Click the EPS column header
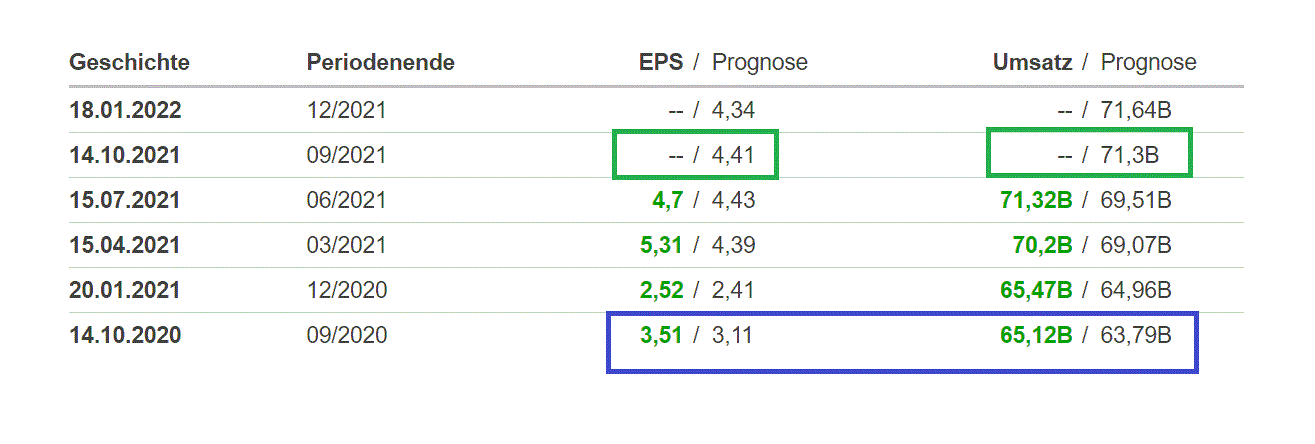Viewport: 1315px width, 444px height. [x=661, y=63]
